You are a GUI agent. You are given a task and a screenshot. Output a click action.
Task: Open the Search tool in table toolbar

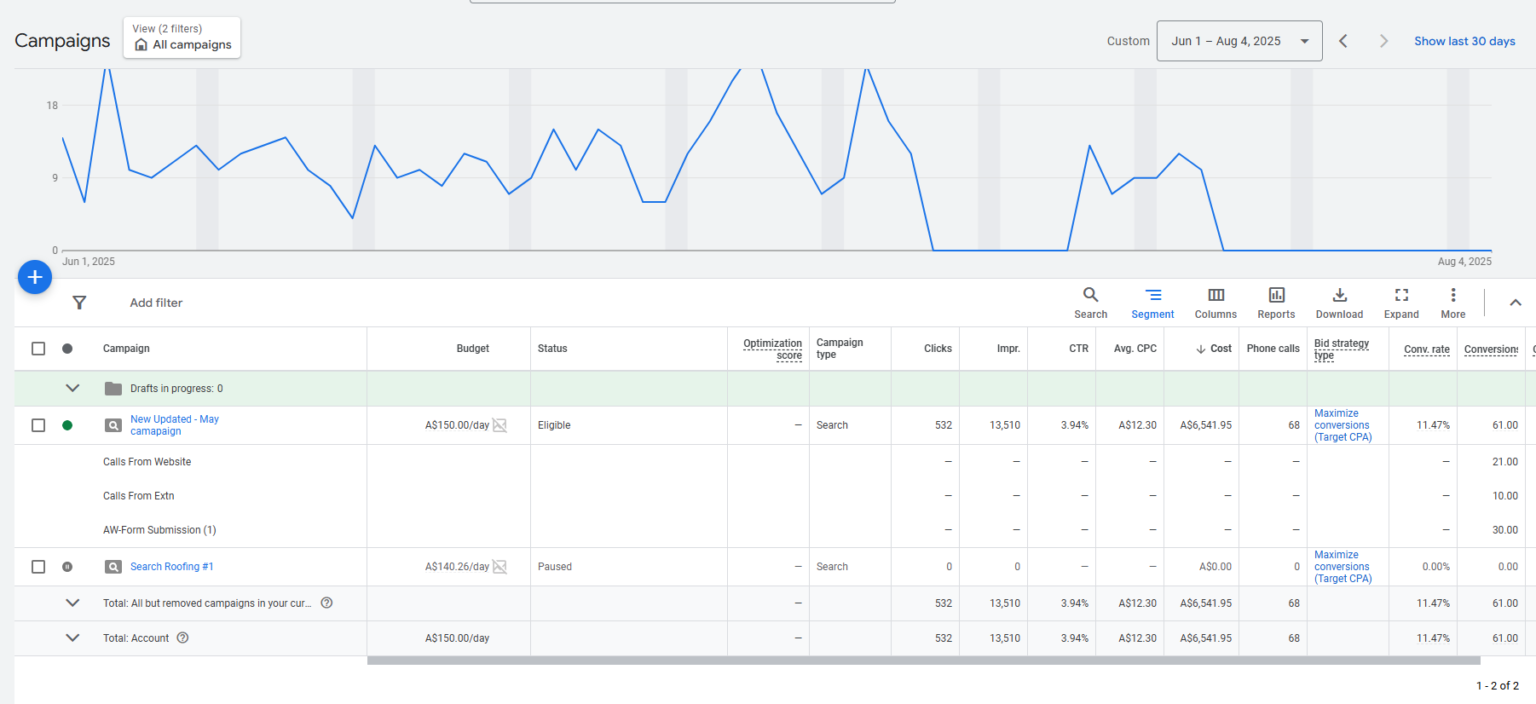pyautogui.click(x=1090, y=302)
